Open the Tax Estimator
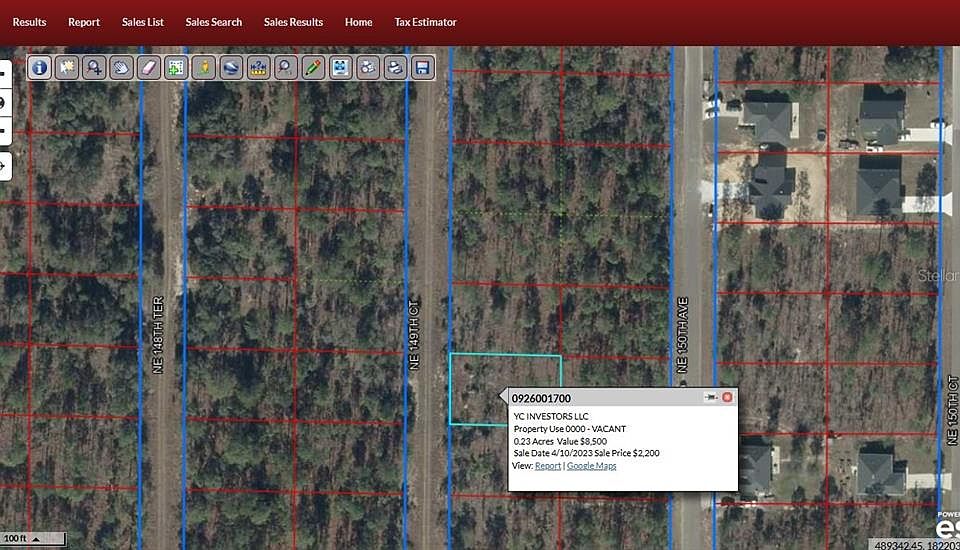The image size is (960, 550). pyautogui.click(x=426, y=22)
